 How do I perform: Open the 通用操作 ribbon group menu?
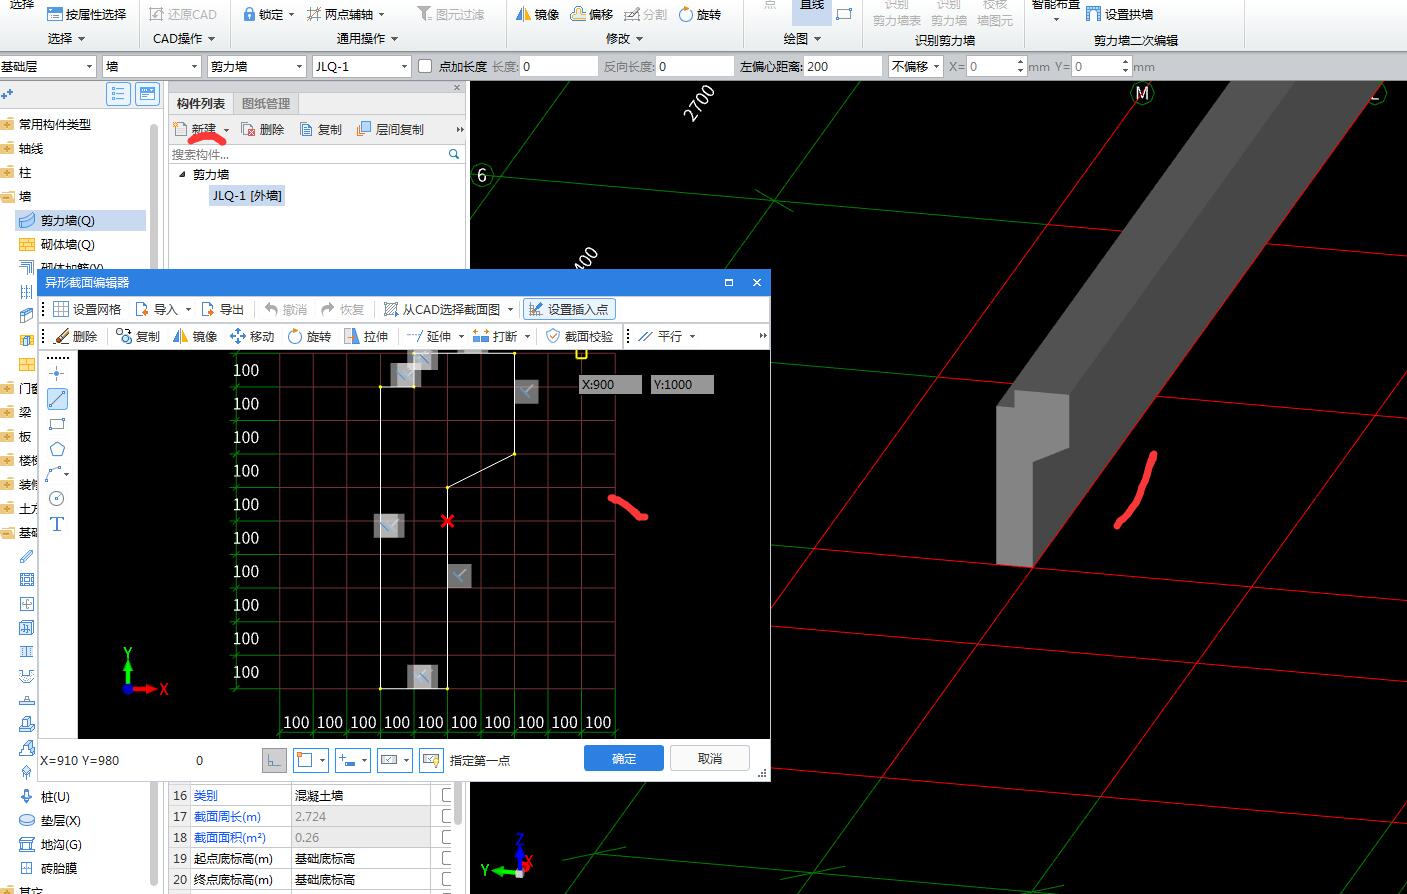pos(367,38)
